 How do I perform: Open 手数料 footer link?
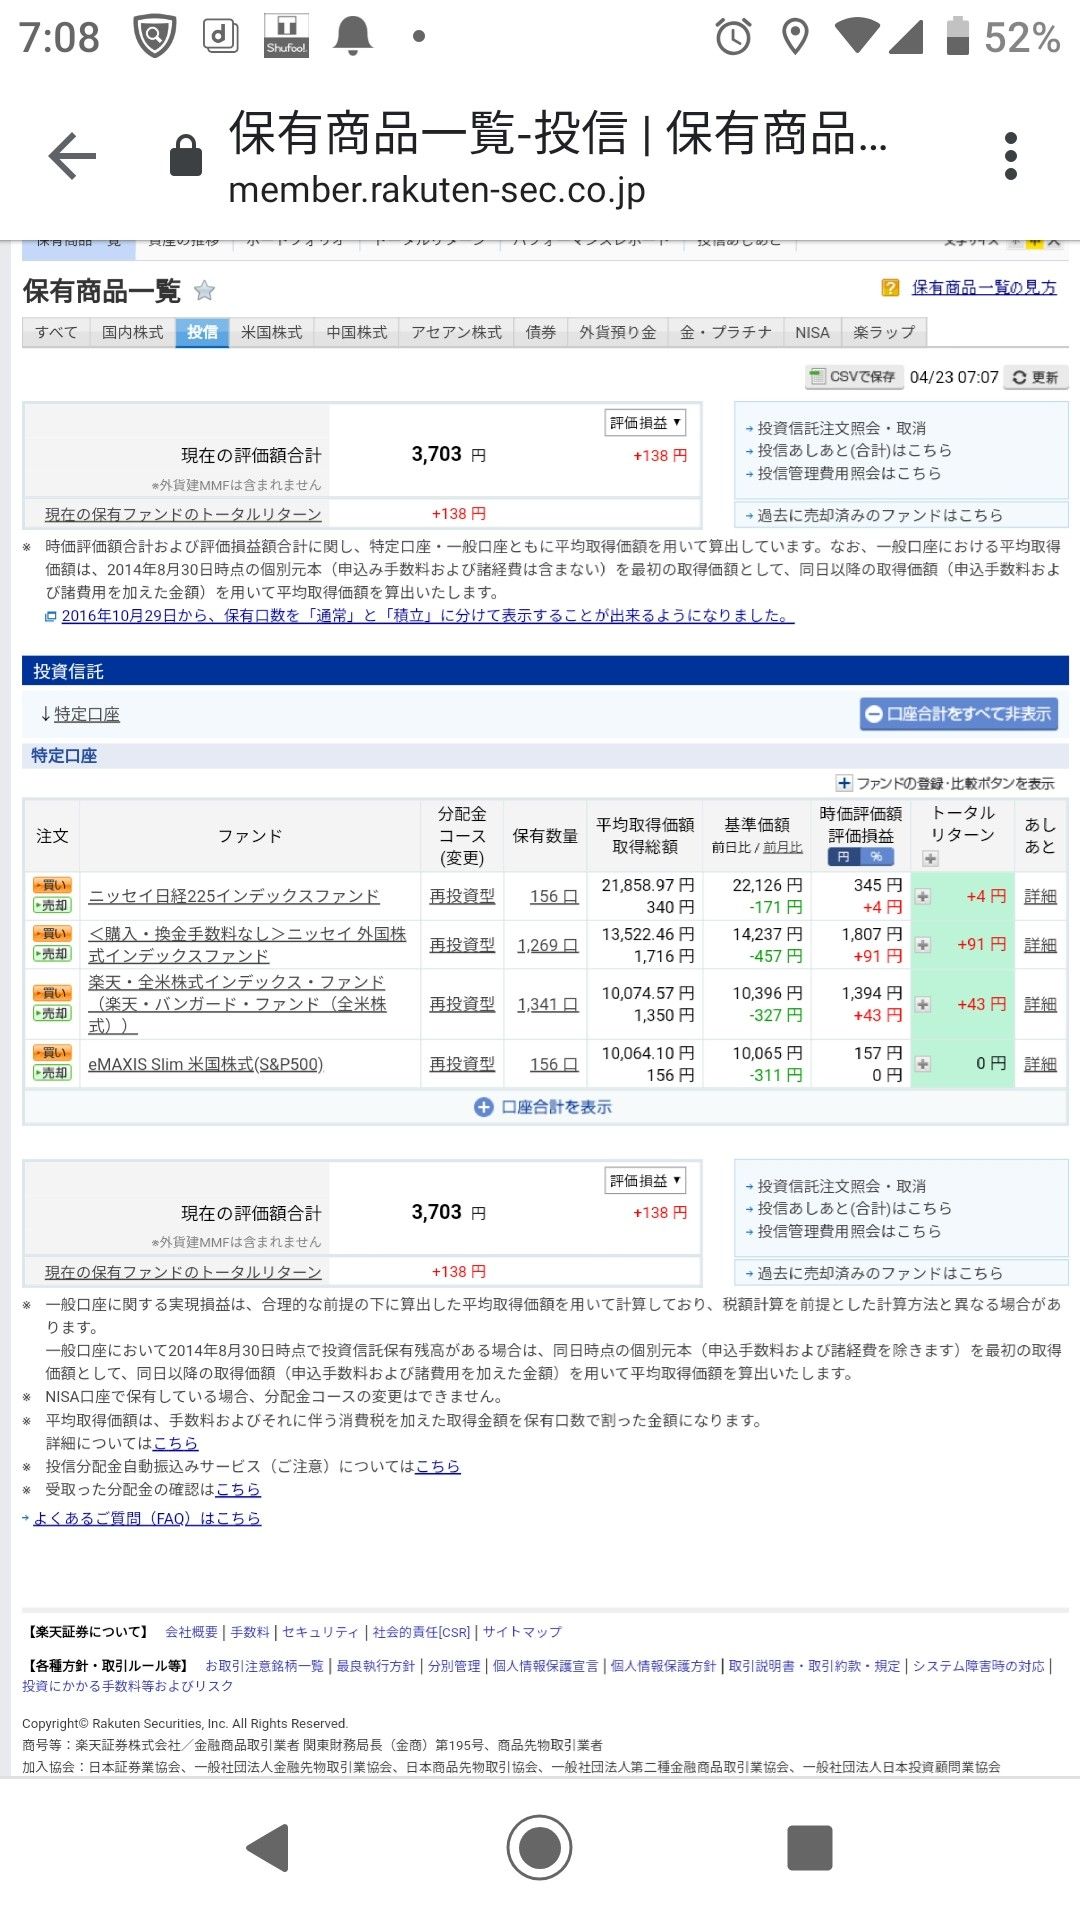coord(250,1632)
